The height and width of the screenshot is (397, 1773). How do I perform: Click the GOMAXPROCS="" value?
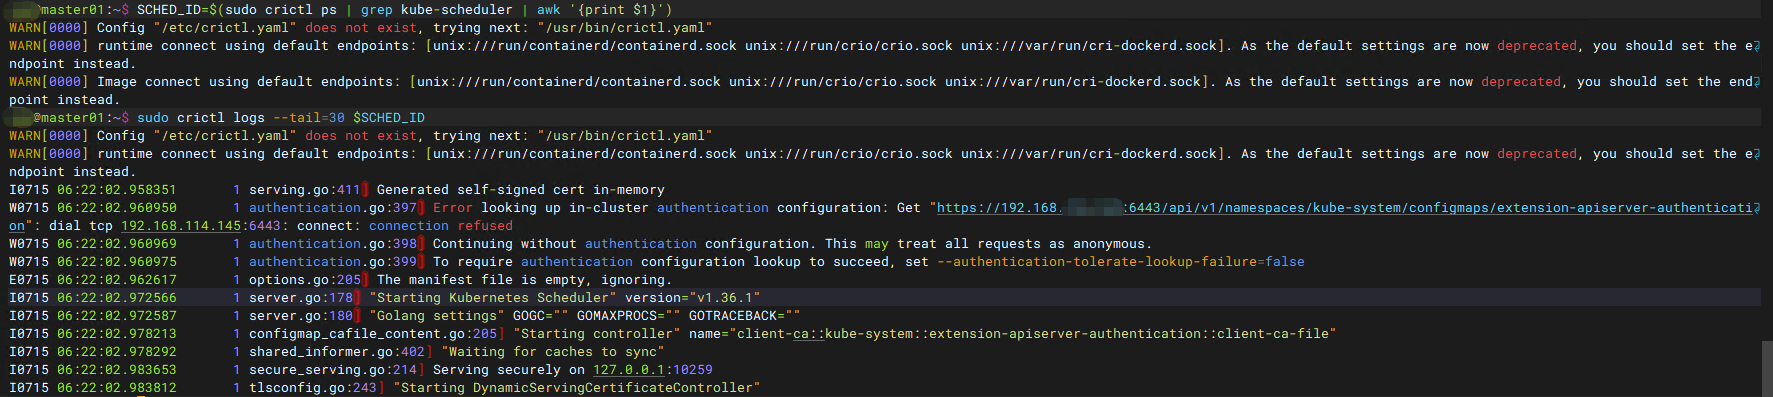(629, 316)
